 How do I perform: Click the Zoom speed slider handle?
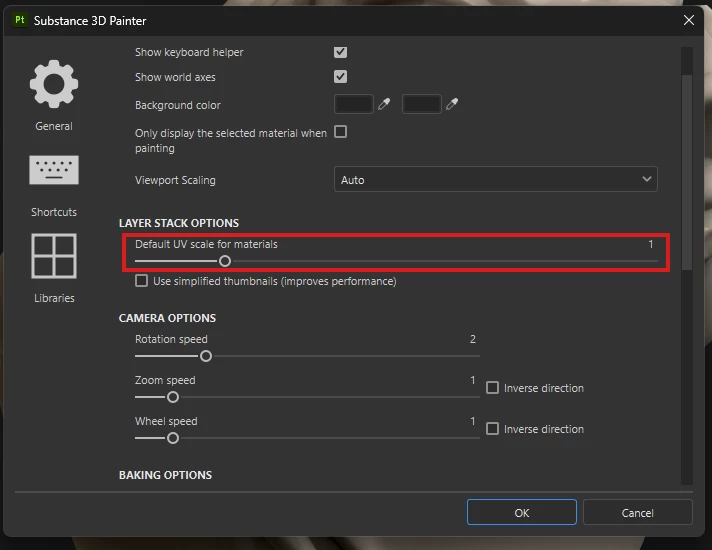(173, 397)
